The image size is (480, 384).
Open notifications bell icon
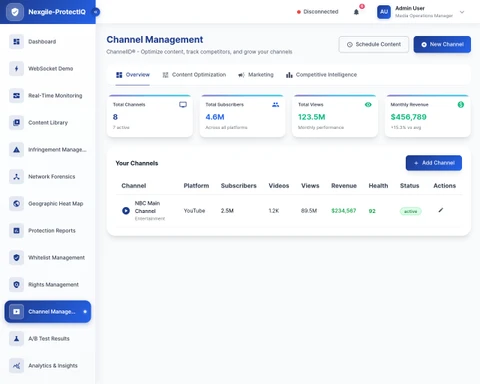point(356,12)
